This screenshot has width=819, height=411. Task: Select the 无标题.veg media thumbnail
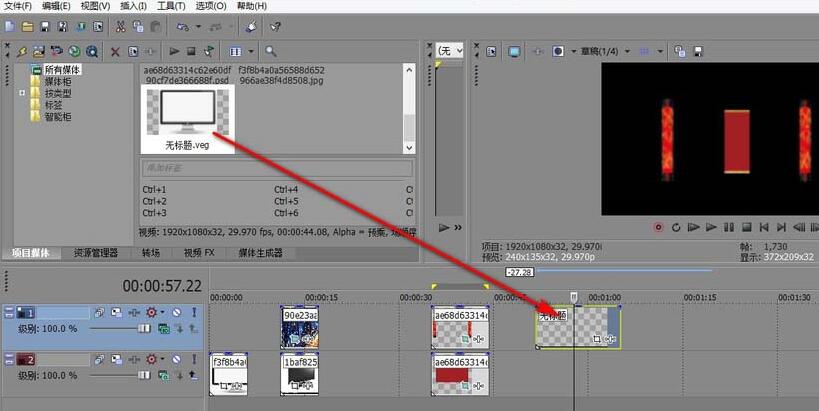189,120
